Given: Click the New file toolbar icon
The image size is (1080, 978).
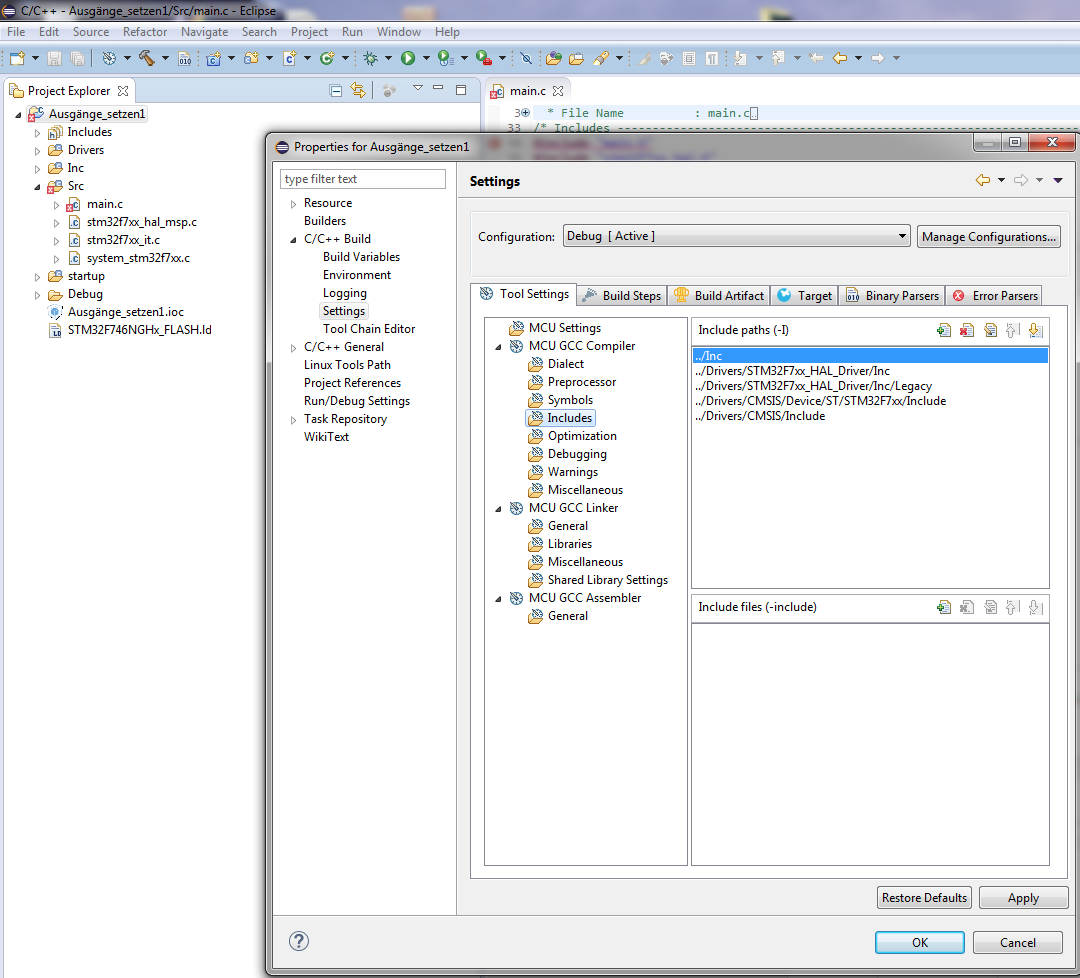Looking at the screenshot, I should click(17, 58).
